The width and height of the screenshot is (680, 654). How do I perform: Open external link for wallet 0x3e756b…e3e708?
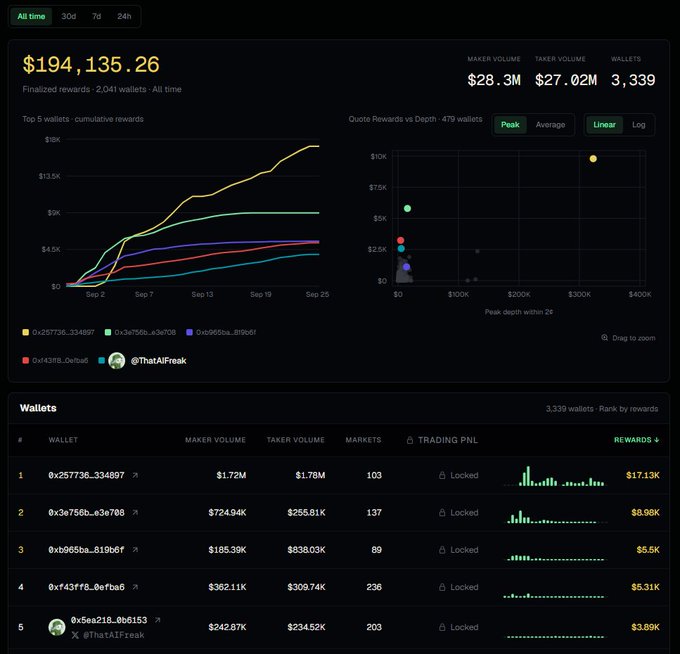click(135, 513)
